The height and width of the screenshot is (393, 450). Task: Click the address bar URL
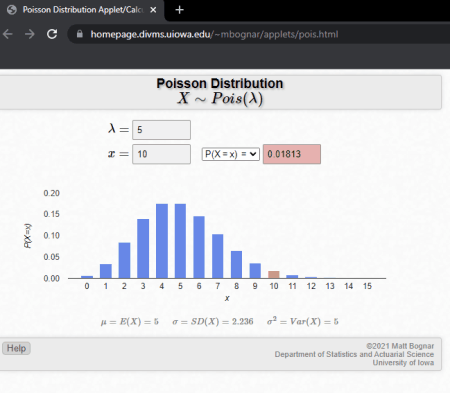point(214,34)
